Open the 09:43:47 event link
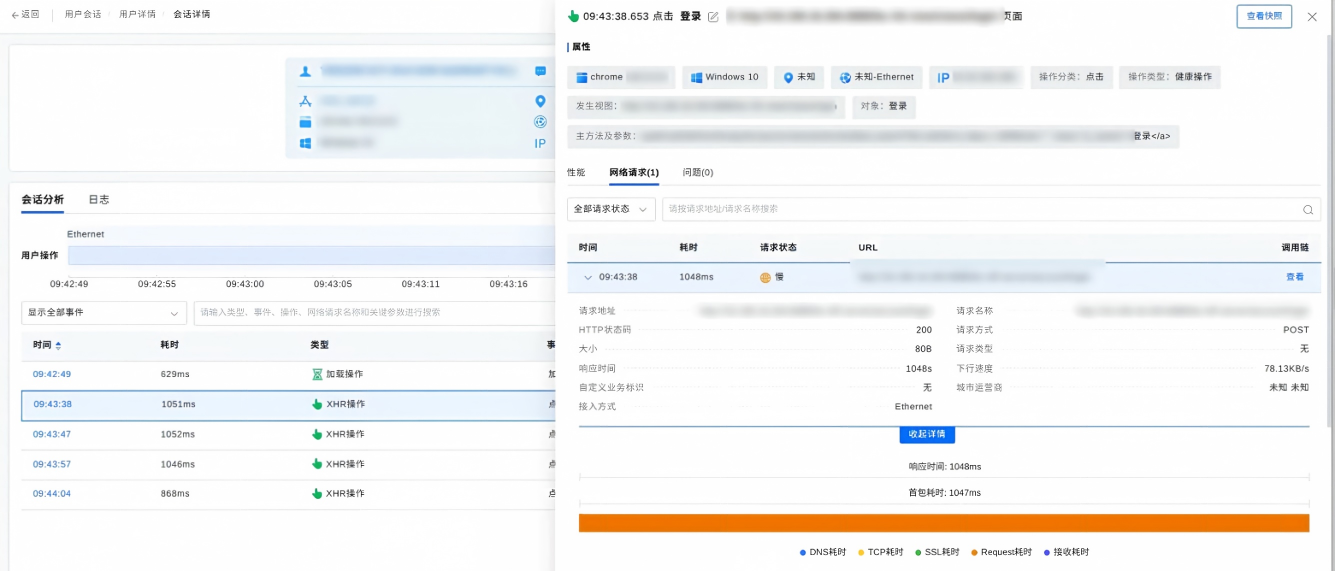The height and width of the screenshot is (571, 1335). pos(52,434)
